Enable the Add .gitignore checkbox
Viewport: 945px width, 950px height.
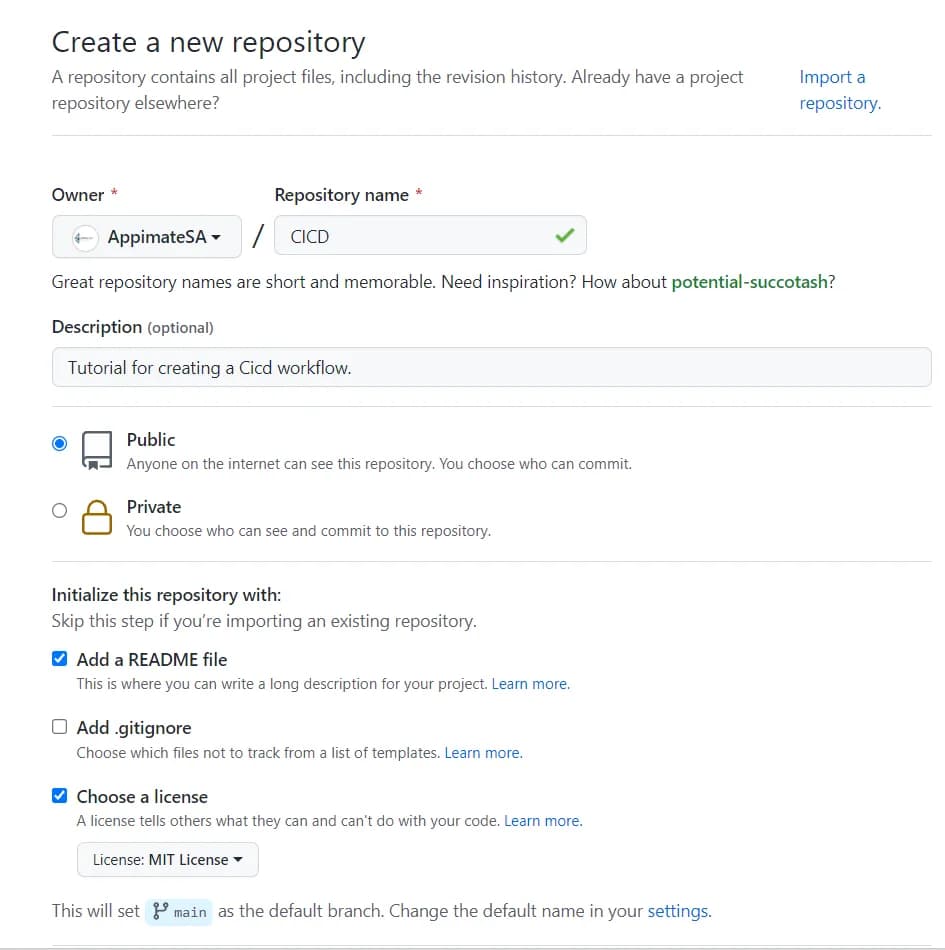[x=60, y=727]
